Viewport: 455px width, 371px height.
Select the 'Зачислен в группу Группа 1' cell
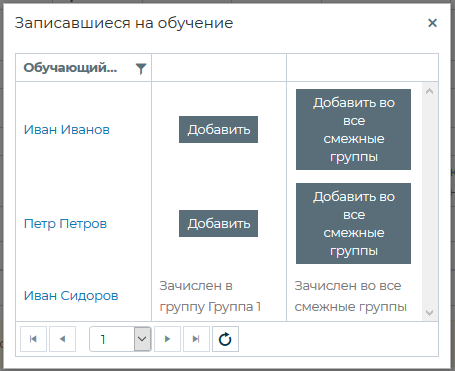coord(219,296)
